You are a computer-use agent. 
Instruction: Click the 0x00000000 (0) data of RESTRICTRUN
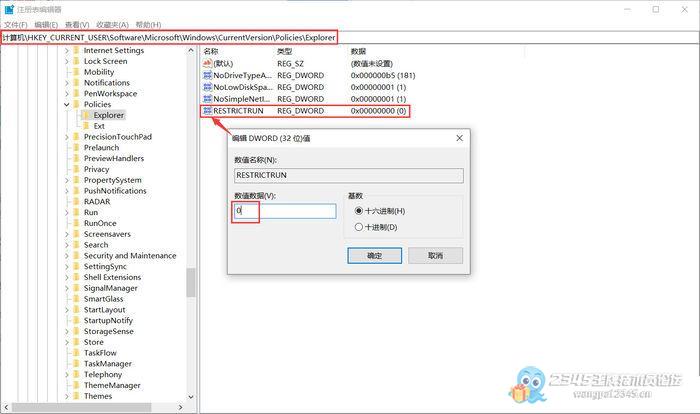[x=379, y=111]
